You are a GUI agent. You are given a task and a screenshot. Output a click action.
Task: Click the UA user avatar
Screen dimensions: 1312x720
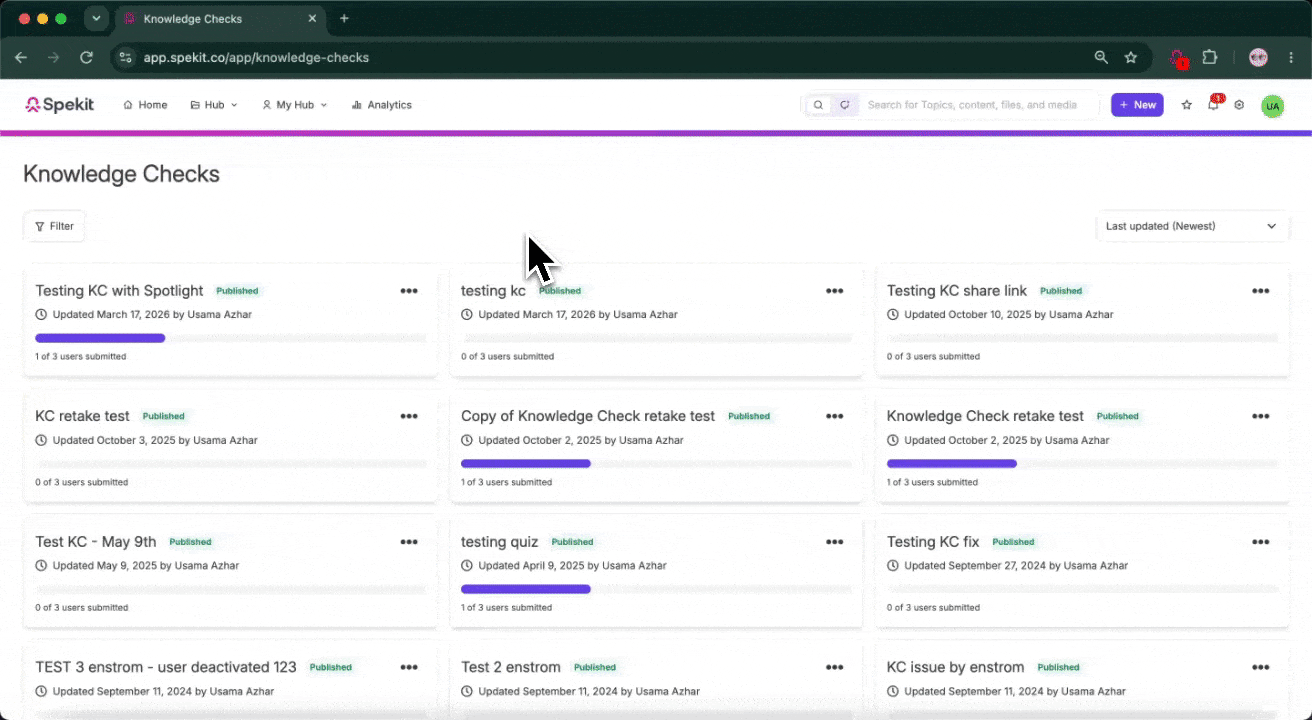tap(1272, 105)
